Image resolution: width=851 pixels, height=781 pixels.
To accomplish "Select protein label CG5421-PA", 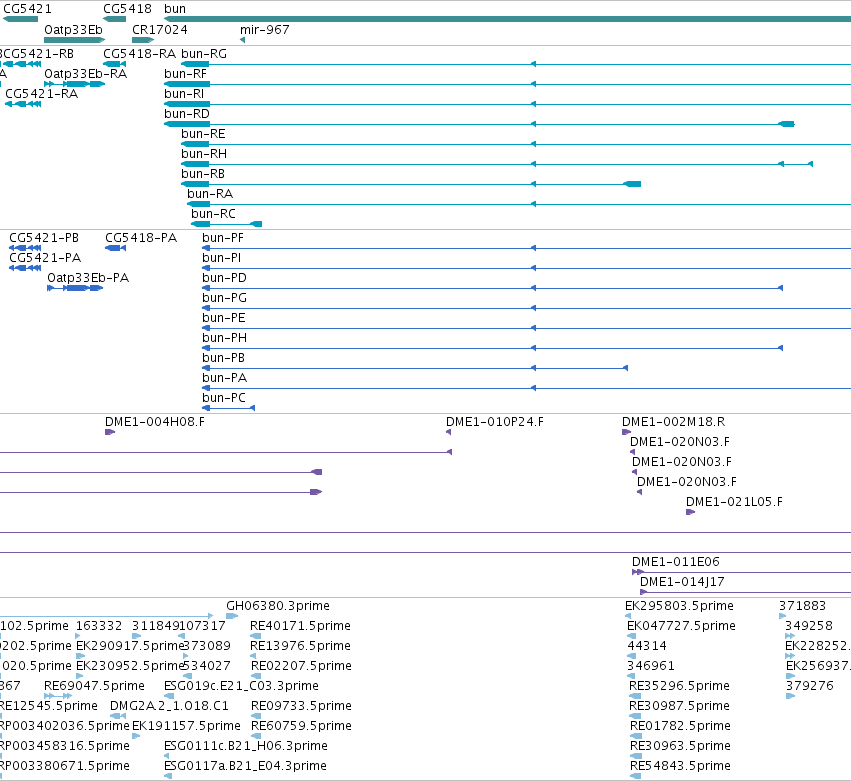I will pos(45,258).
